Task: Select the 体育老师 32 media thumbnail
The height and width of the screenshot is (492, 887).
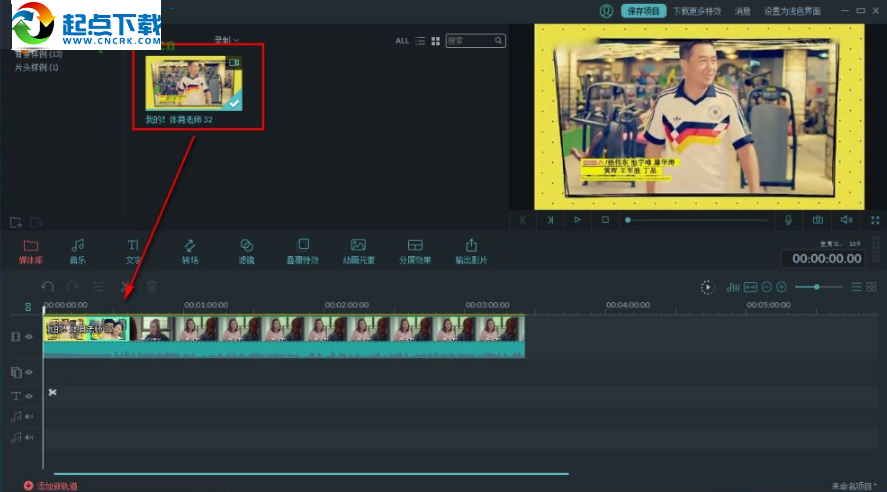Action: click(x=196, y=83)
